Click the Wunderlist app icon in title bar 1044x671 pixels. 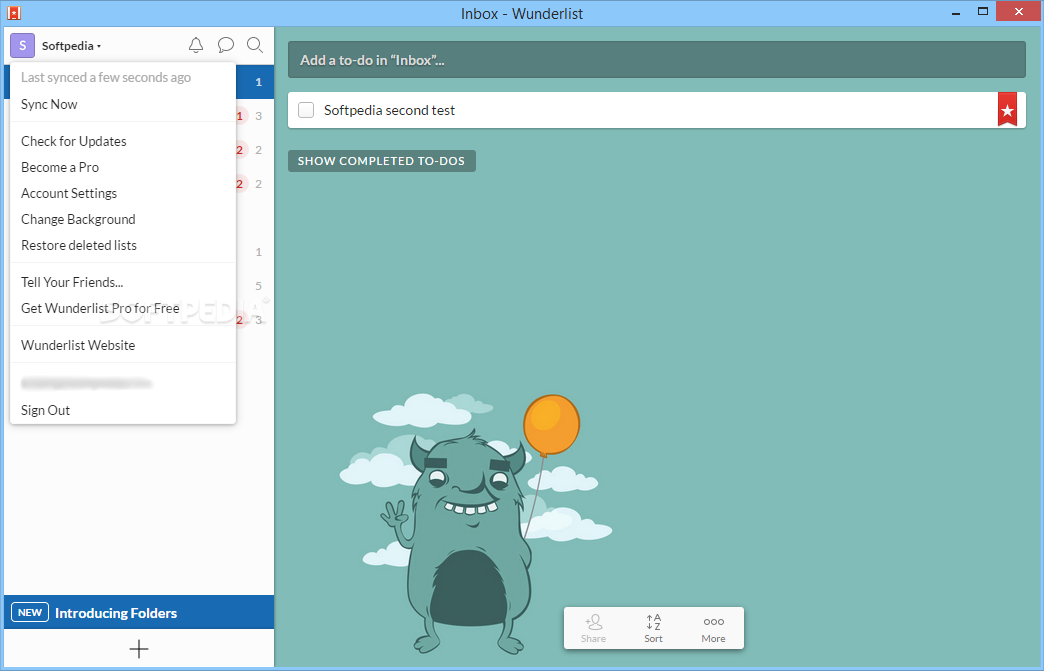click(14, 13)
